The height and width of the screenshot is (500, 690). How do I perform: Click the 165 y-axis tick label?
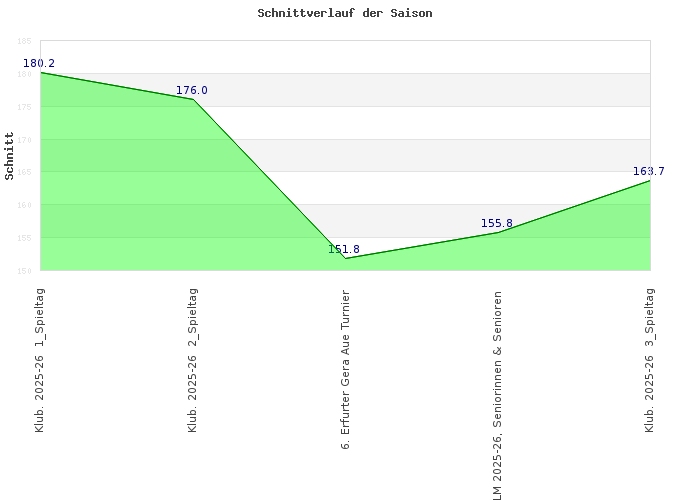click(23, 173)
